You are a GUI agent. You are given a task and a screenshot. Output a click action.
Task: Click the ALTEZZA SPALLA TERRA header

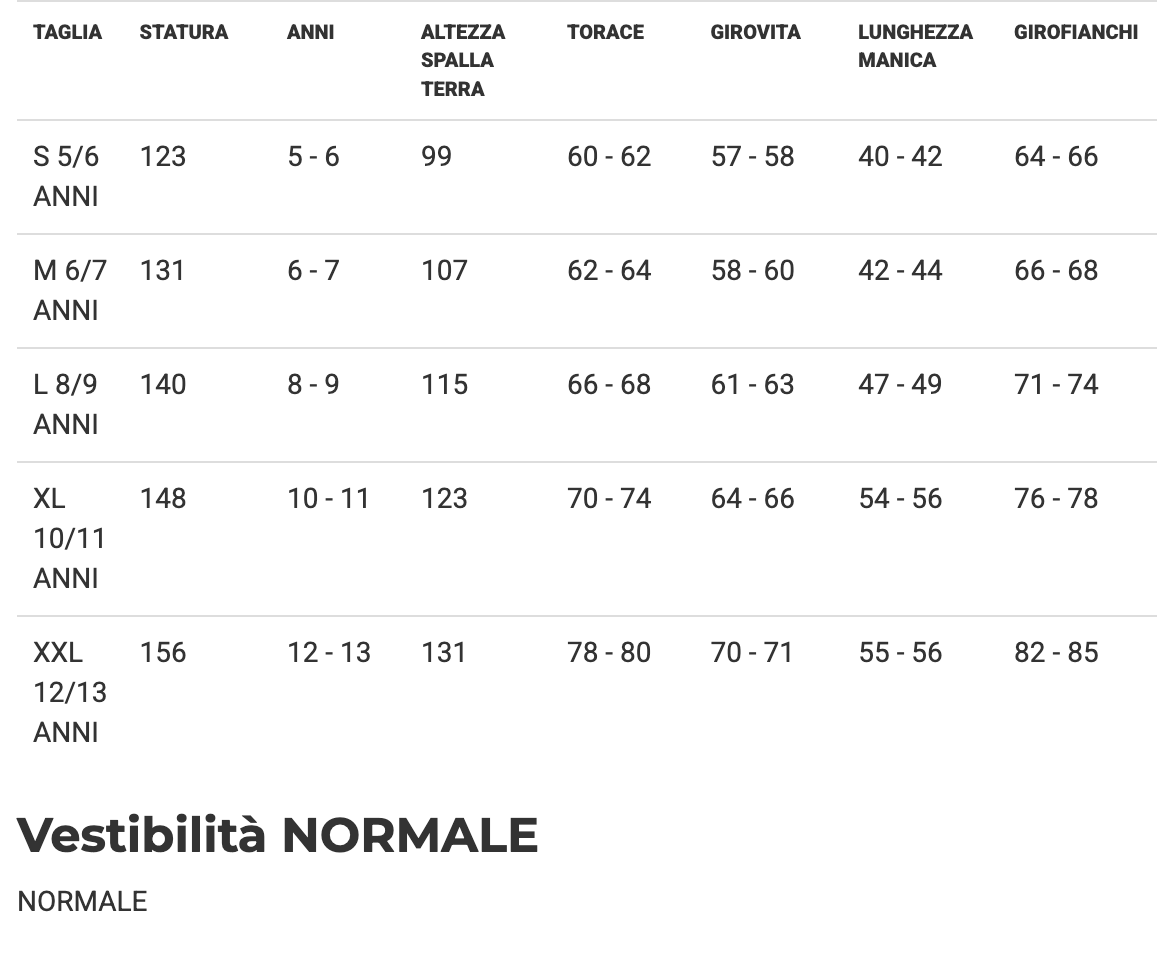[463, 60]
